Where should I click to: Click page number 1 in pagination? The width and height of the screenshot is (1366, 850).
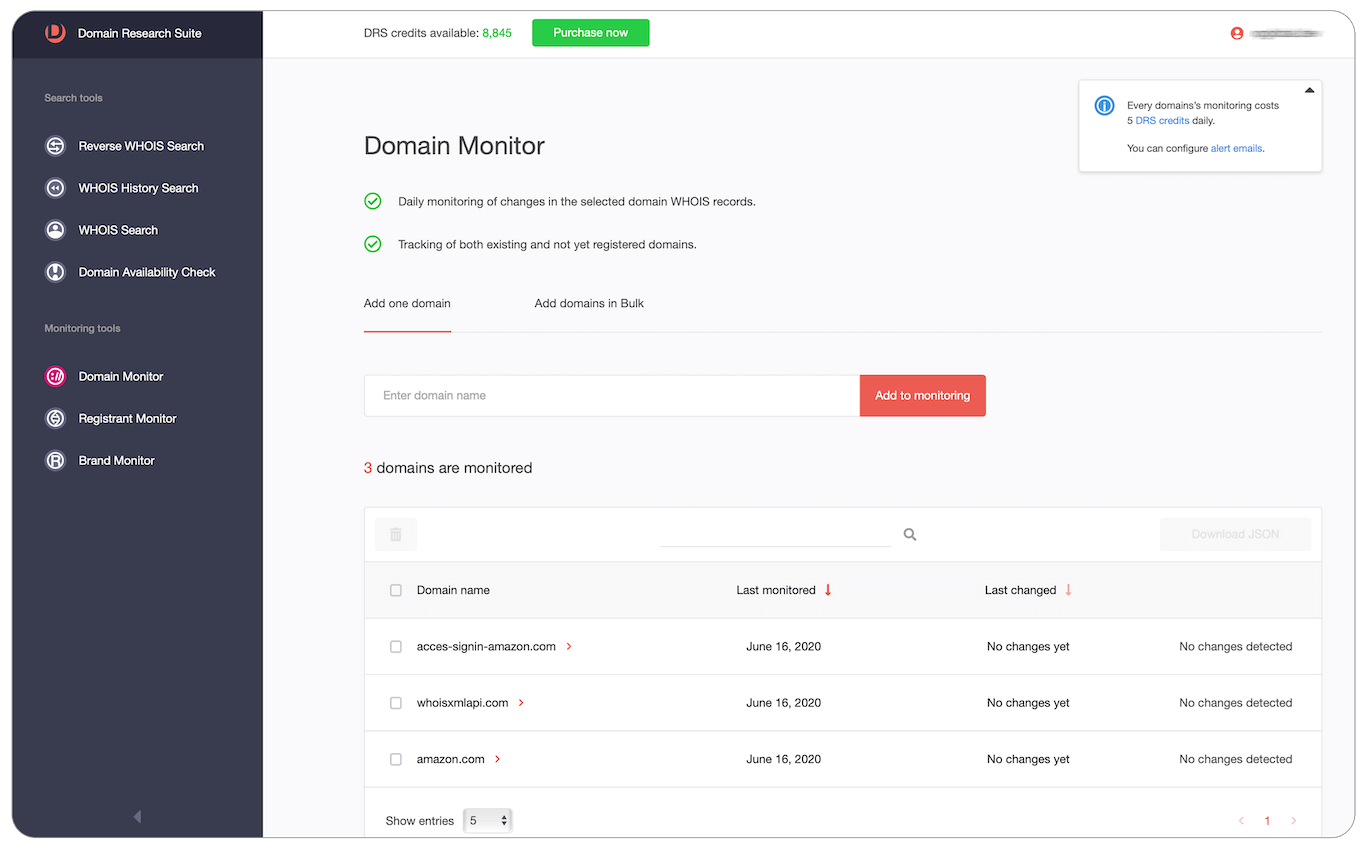pyautogui.click(x=1267, y=821)
